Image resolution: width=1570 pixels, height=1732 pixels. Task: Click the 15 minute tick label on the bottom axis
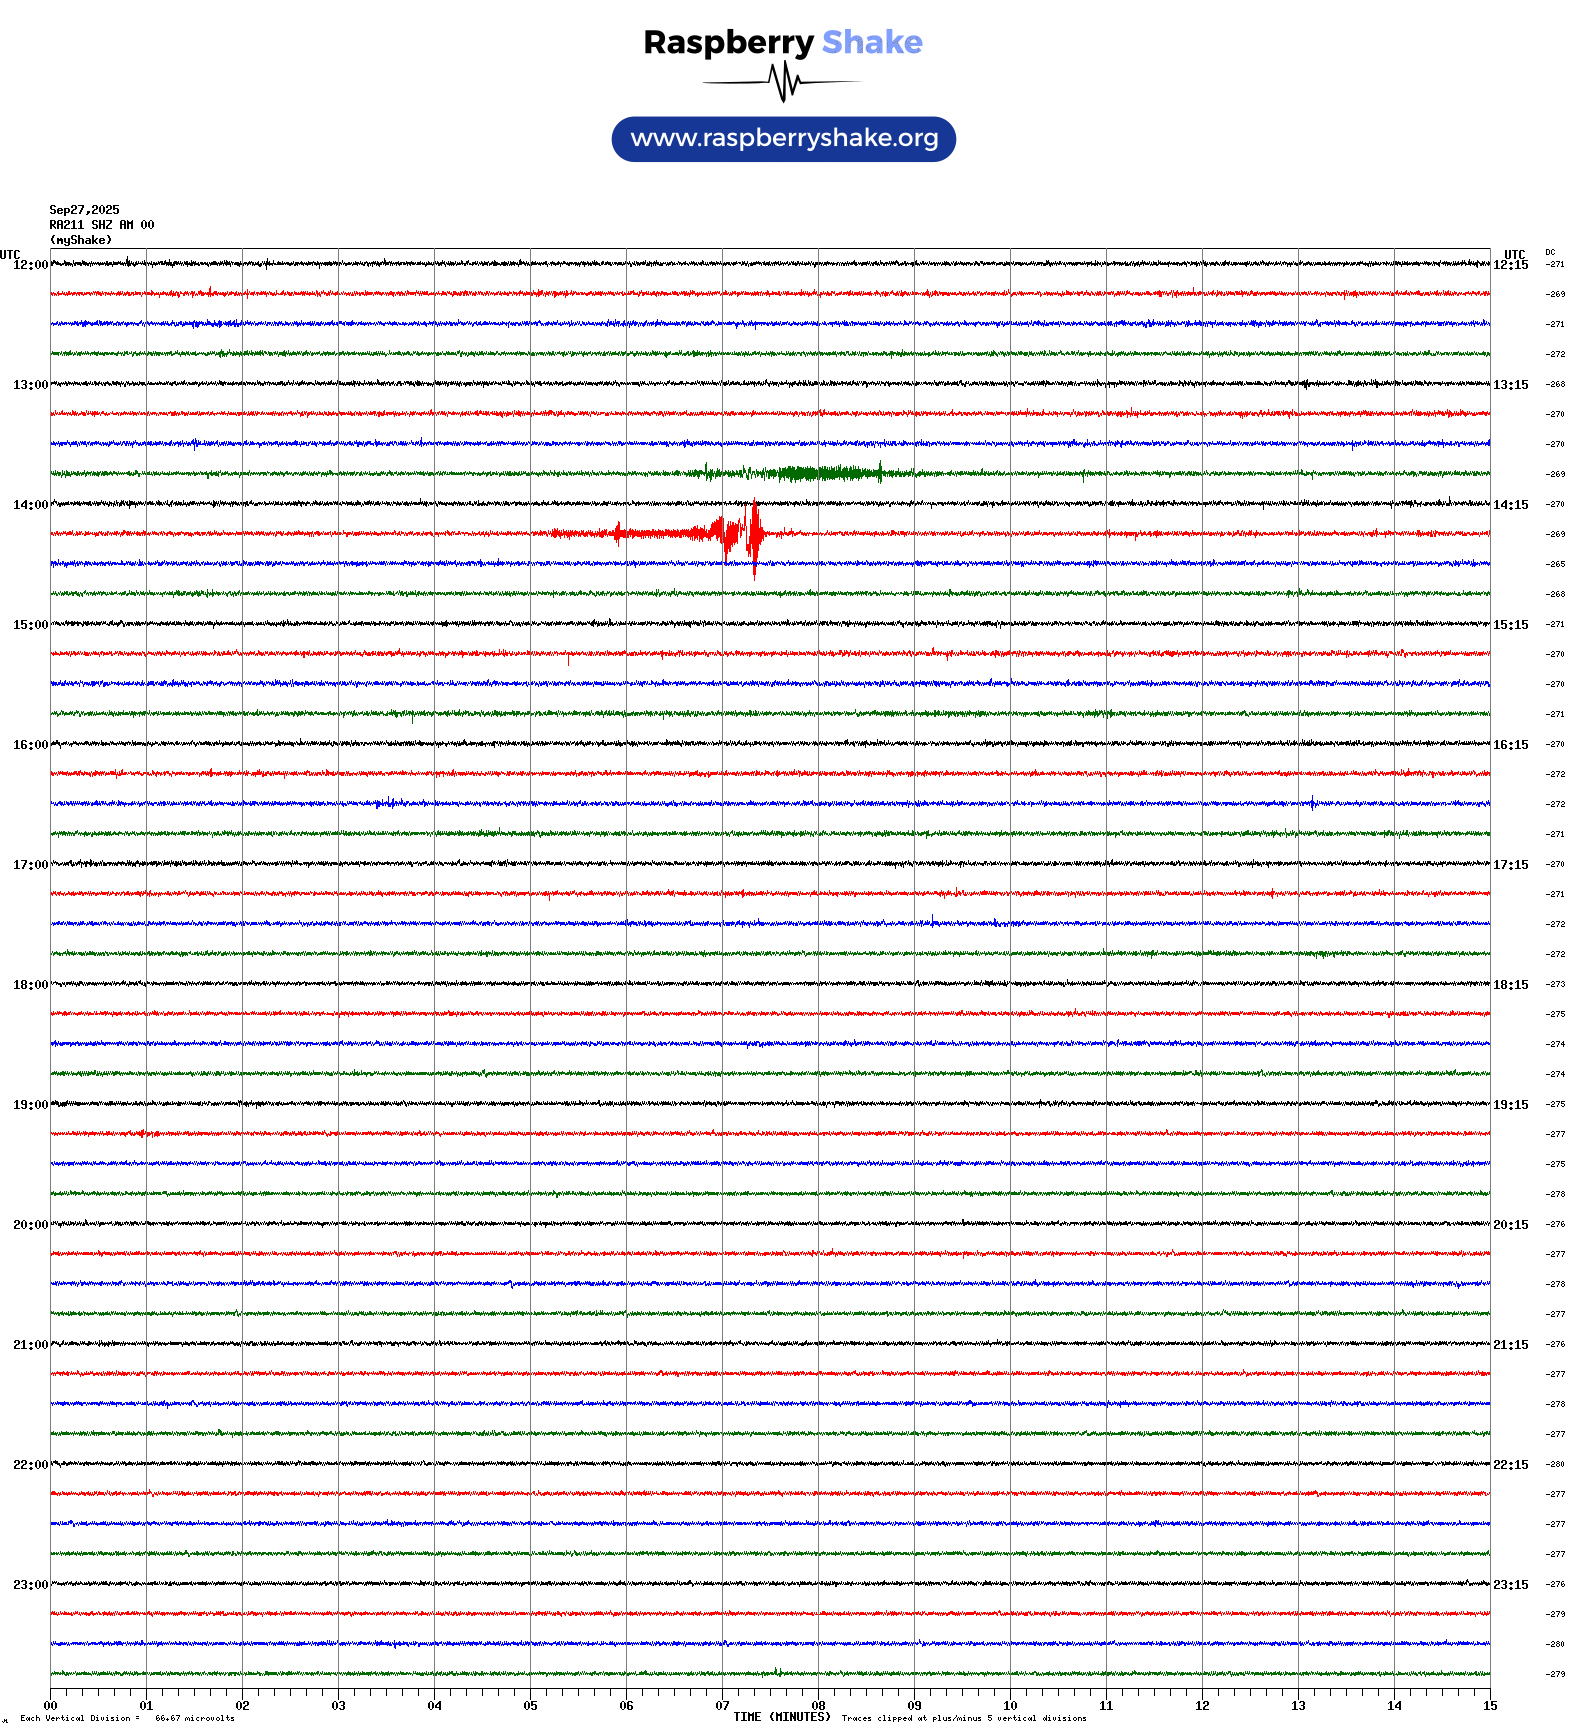click(x=1489, y=1706)
